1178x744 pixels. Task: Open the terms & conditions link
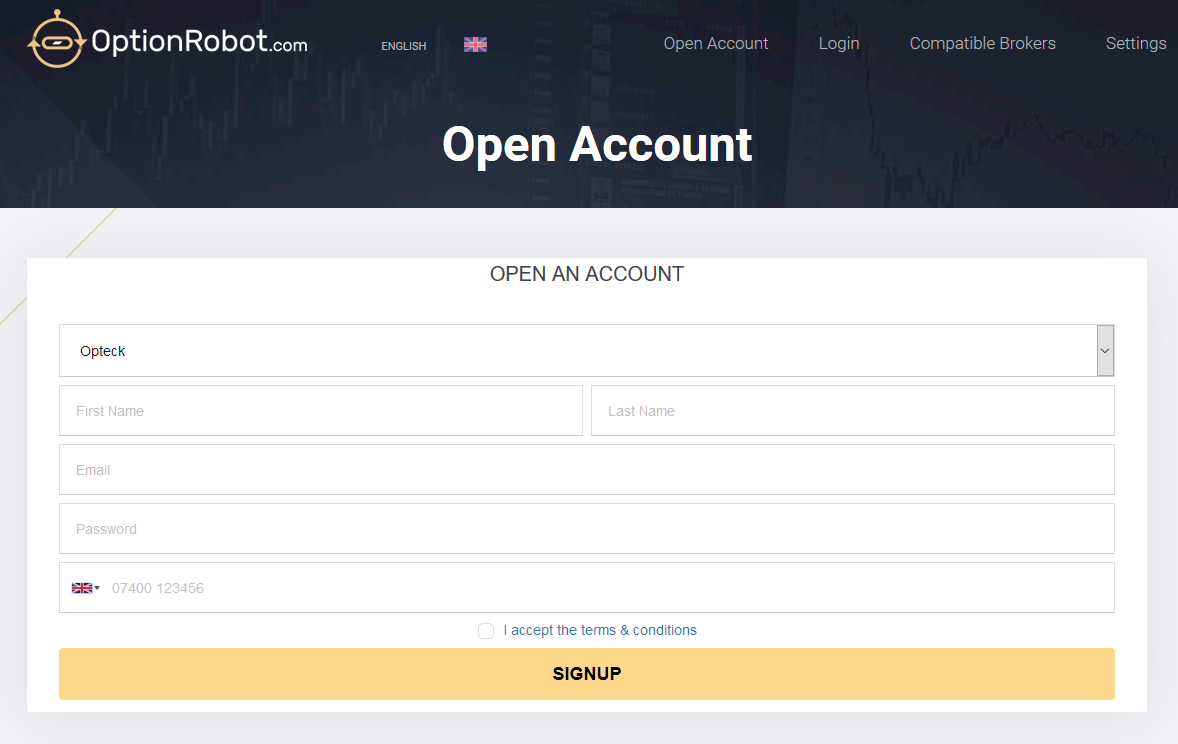click(600, 631)
